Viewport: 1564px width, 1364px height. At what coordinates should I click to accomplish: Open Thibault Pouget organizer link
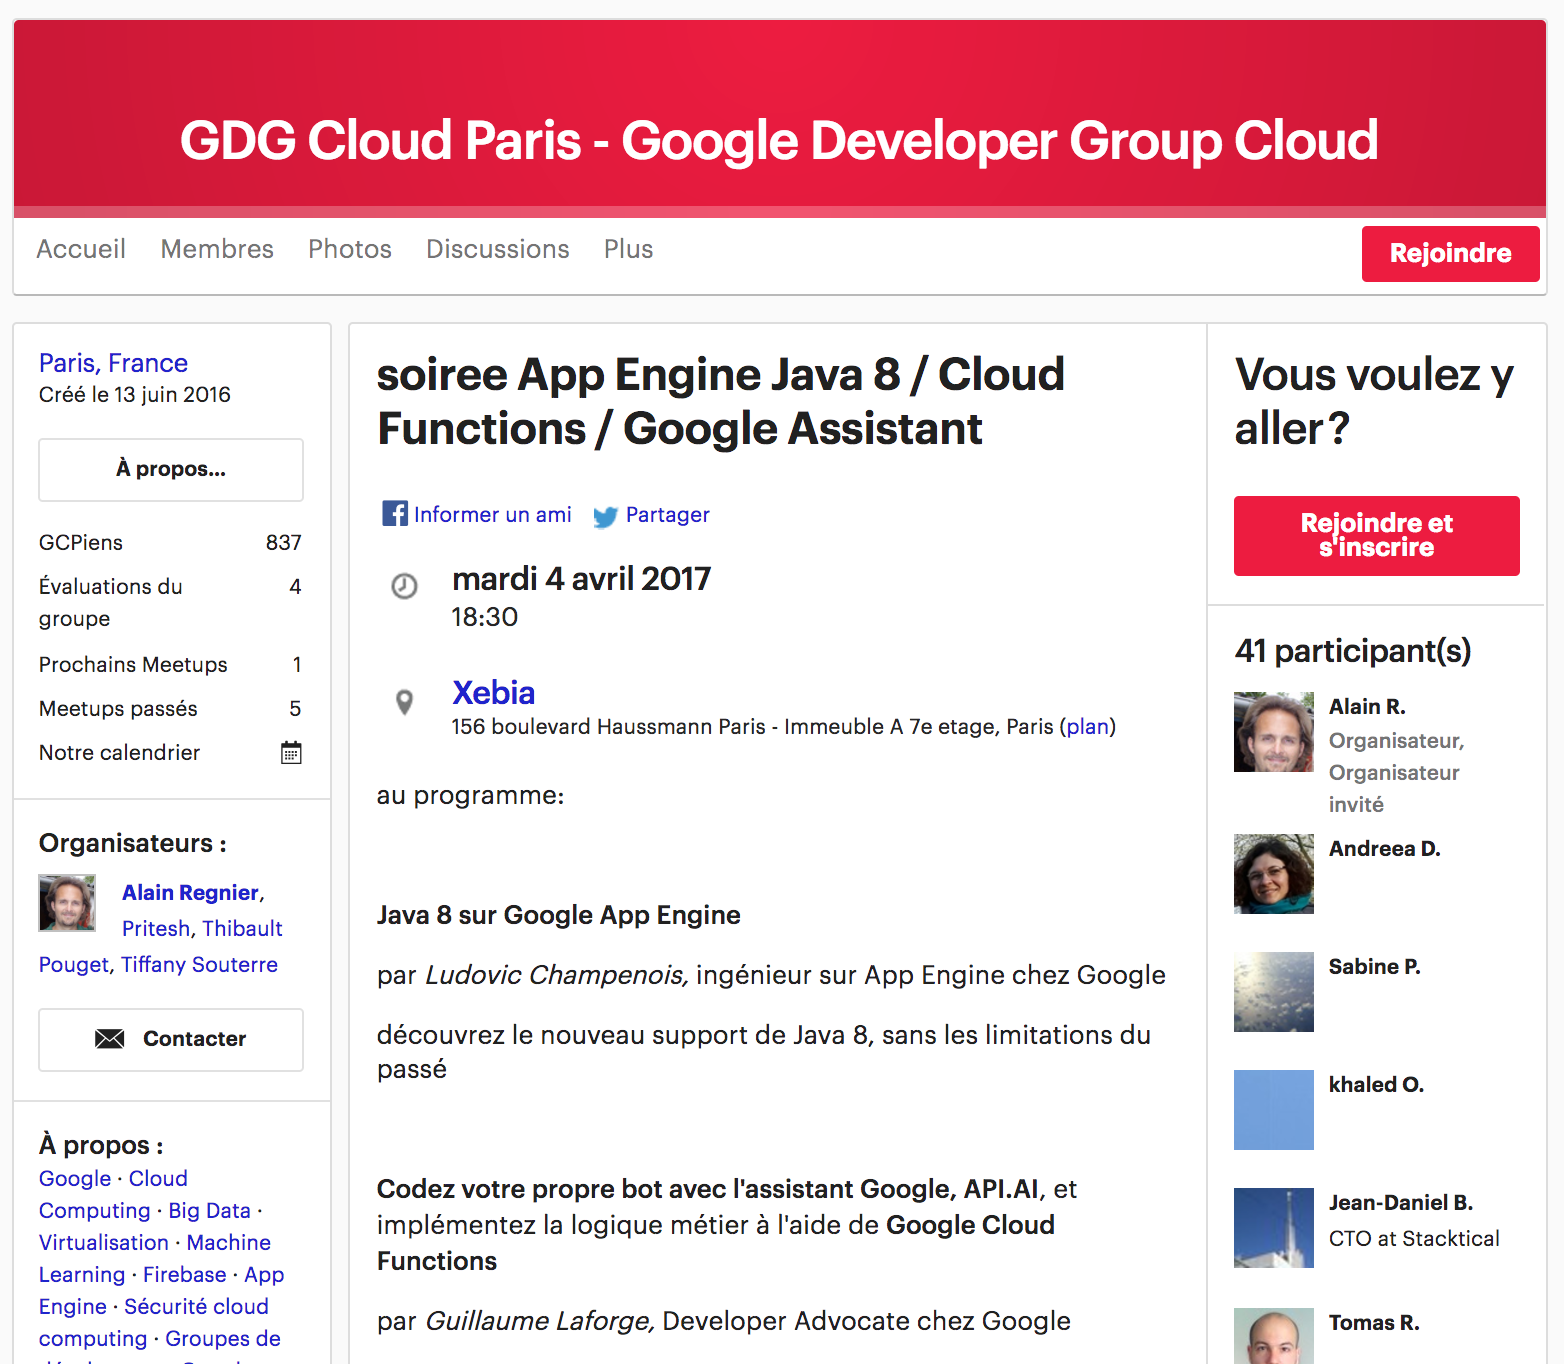(x=160, y=947)
